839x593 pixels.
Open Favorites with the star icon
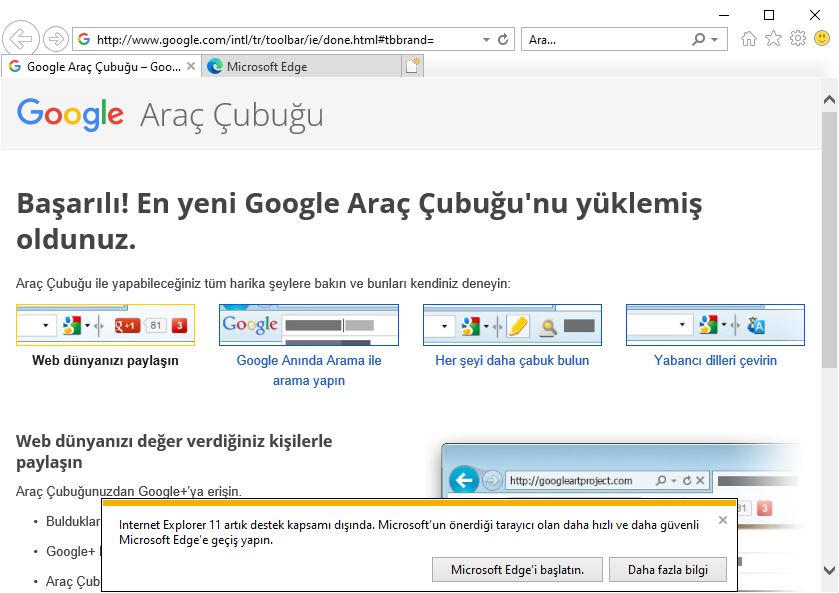[773, 39]
